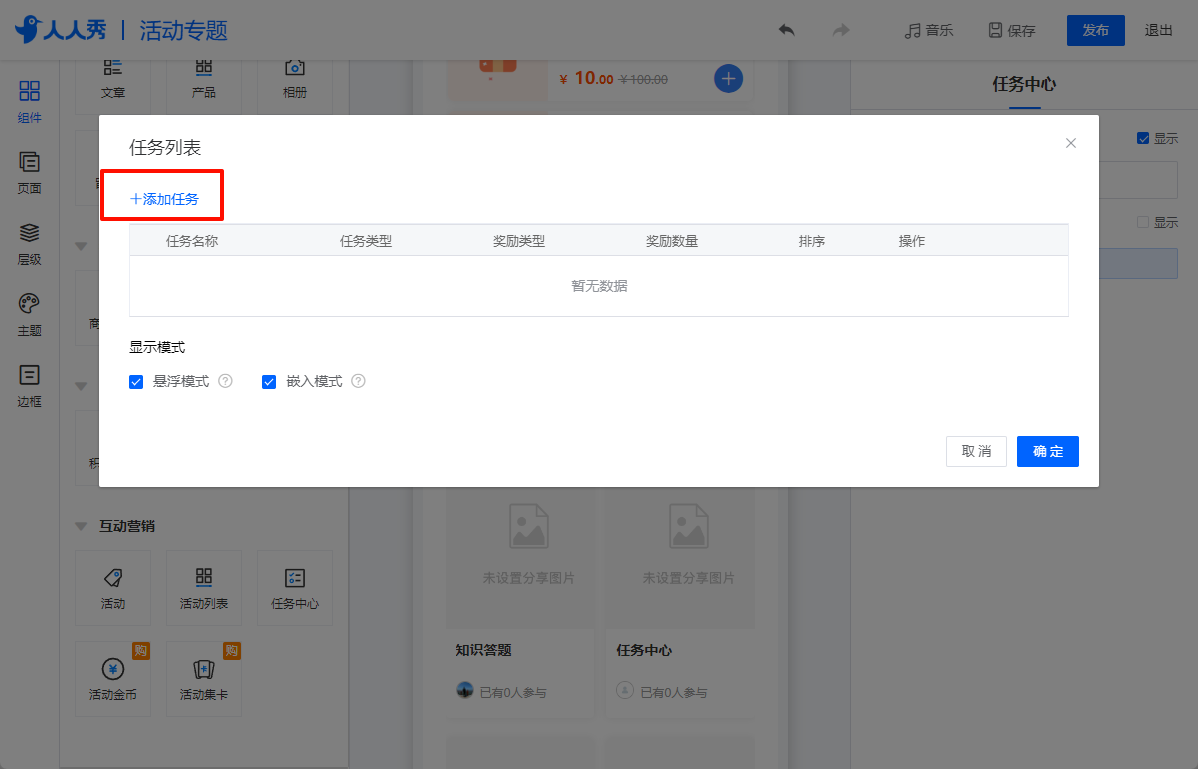Open the 组件 components sidebar panel

29,102
